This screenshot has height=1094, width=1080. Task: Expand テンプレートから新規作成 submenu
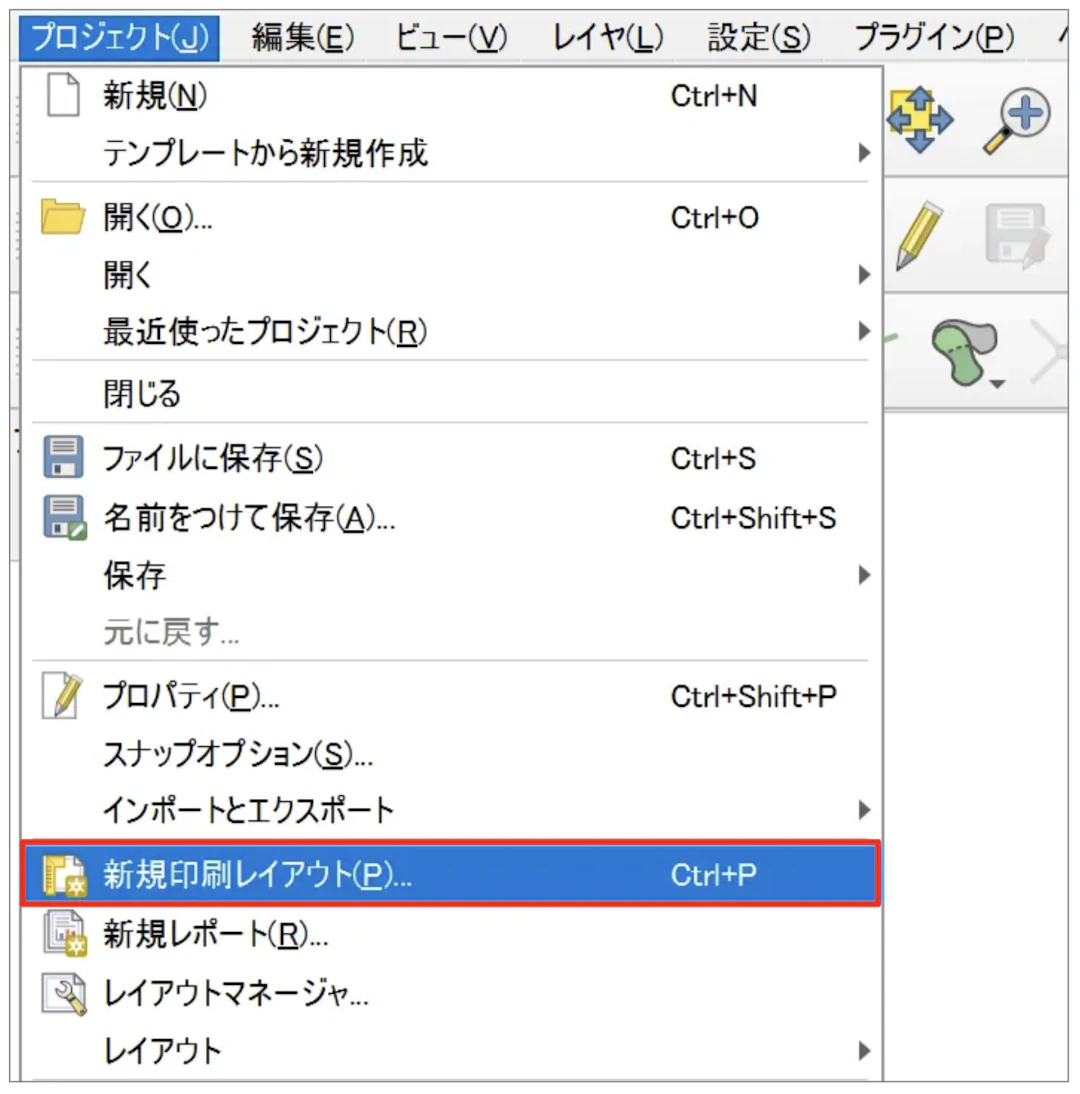tap(864, 154)
